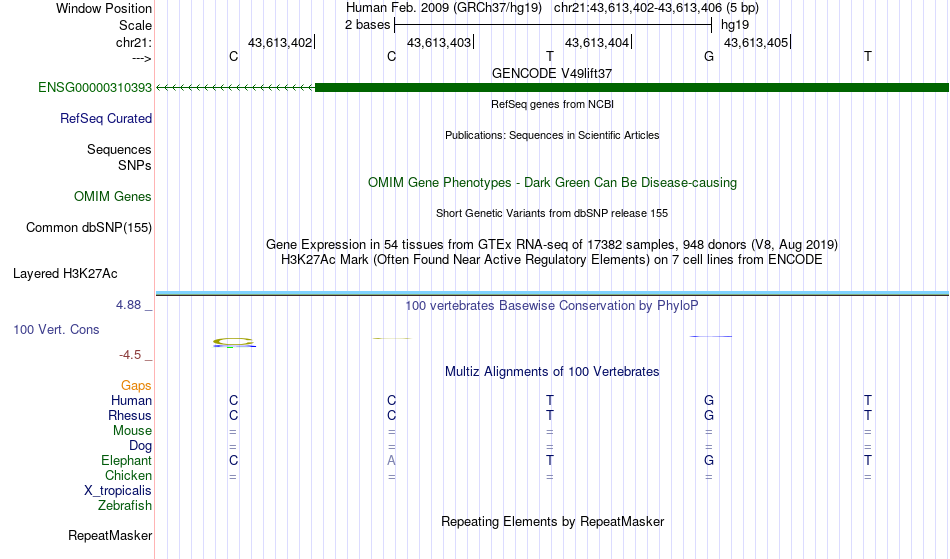The width and height of the screenshot is (950, 559).
Task: Select the Human species label
Action: [131, 400]
